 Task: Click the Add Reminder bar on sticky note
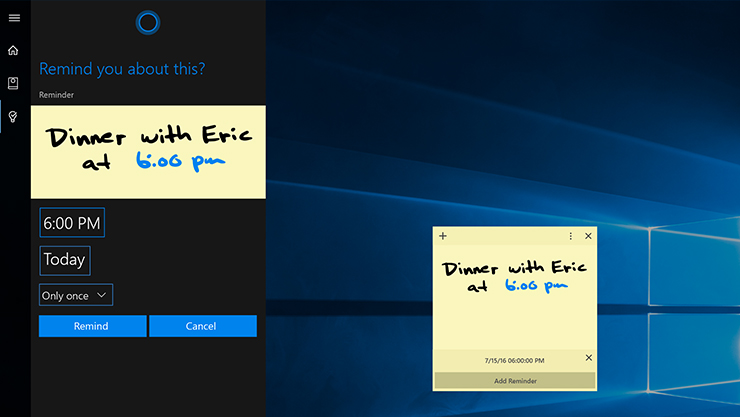click(x=515, y=381)
